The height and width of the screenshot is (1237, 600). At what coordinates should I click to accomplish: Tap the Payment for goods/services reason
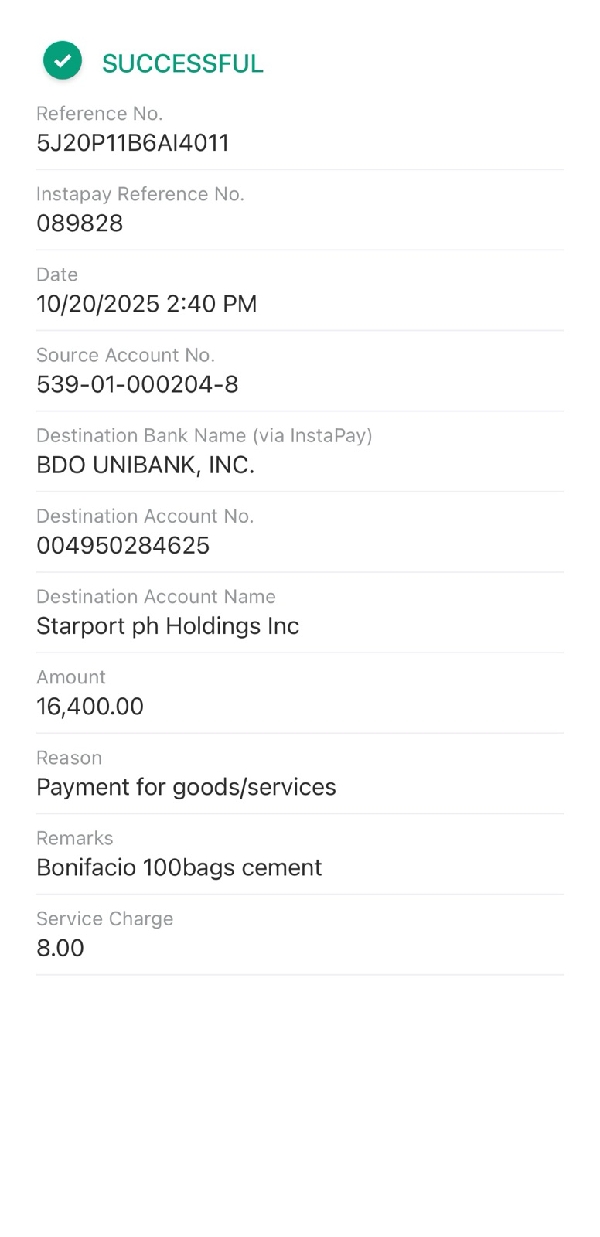(x=186, y=787)
